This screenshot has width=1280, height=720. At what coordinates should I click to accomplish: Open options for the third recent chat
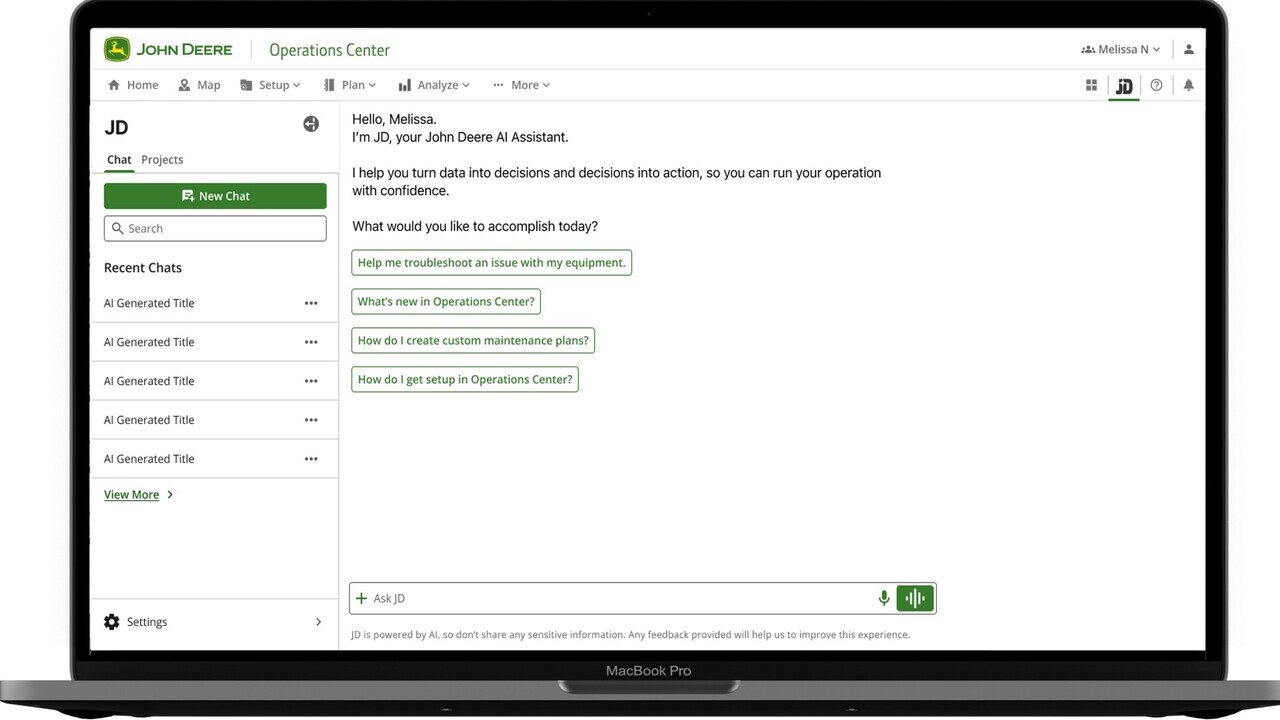311,381
